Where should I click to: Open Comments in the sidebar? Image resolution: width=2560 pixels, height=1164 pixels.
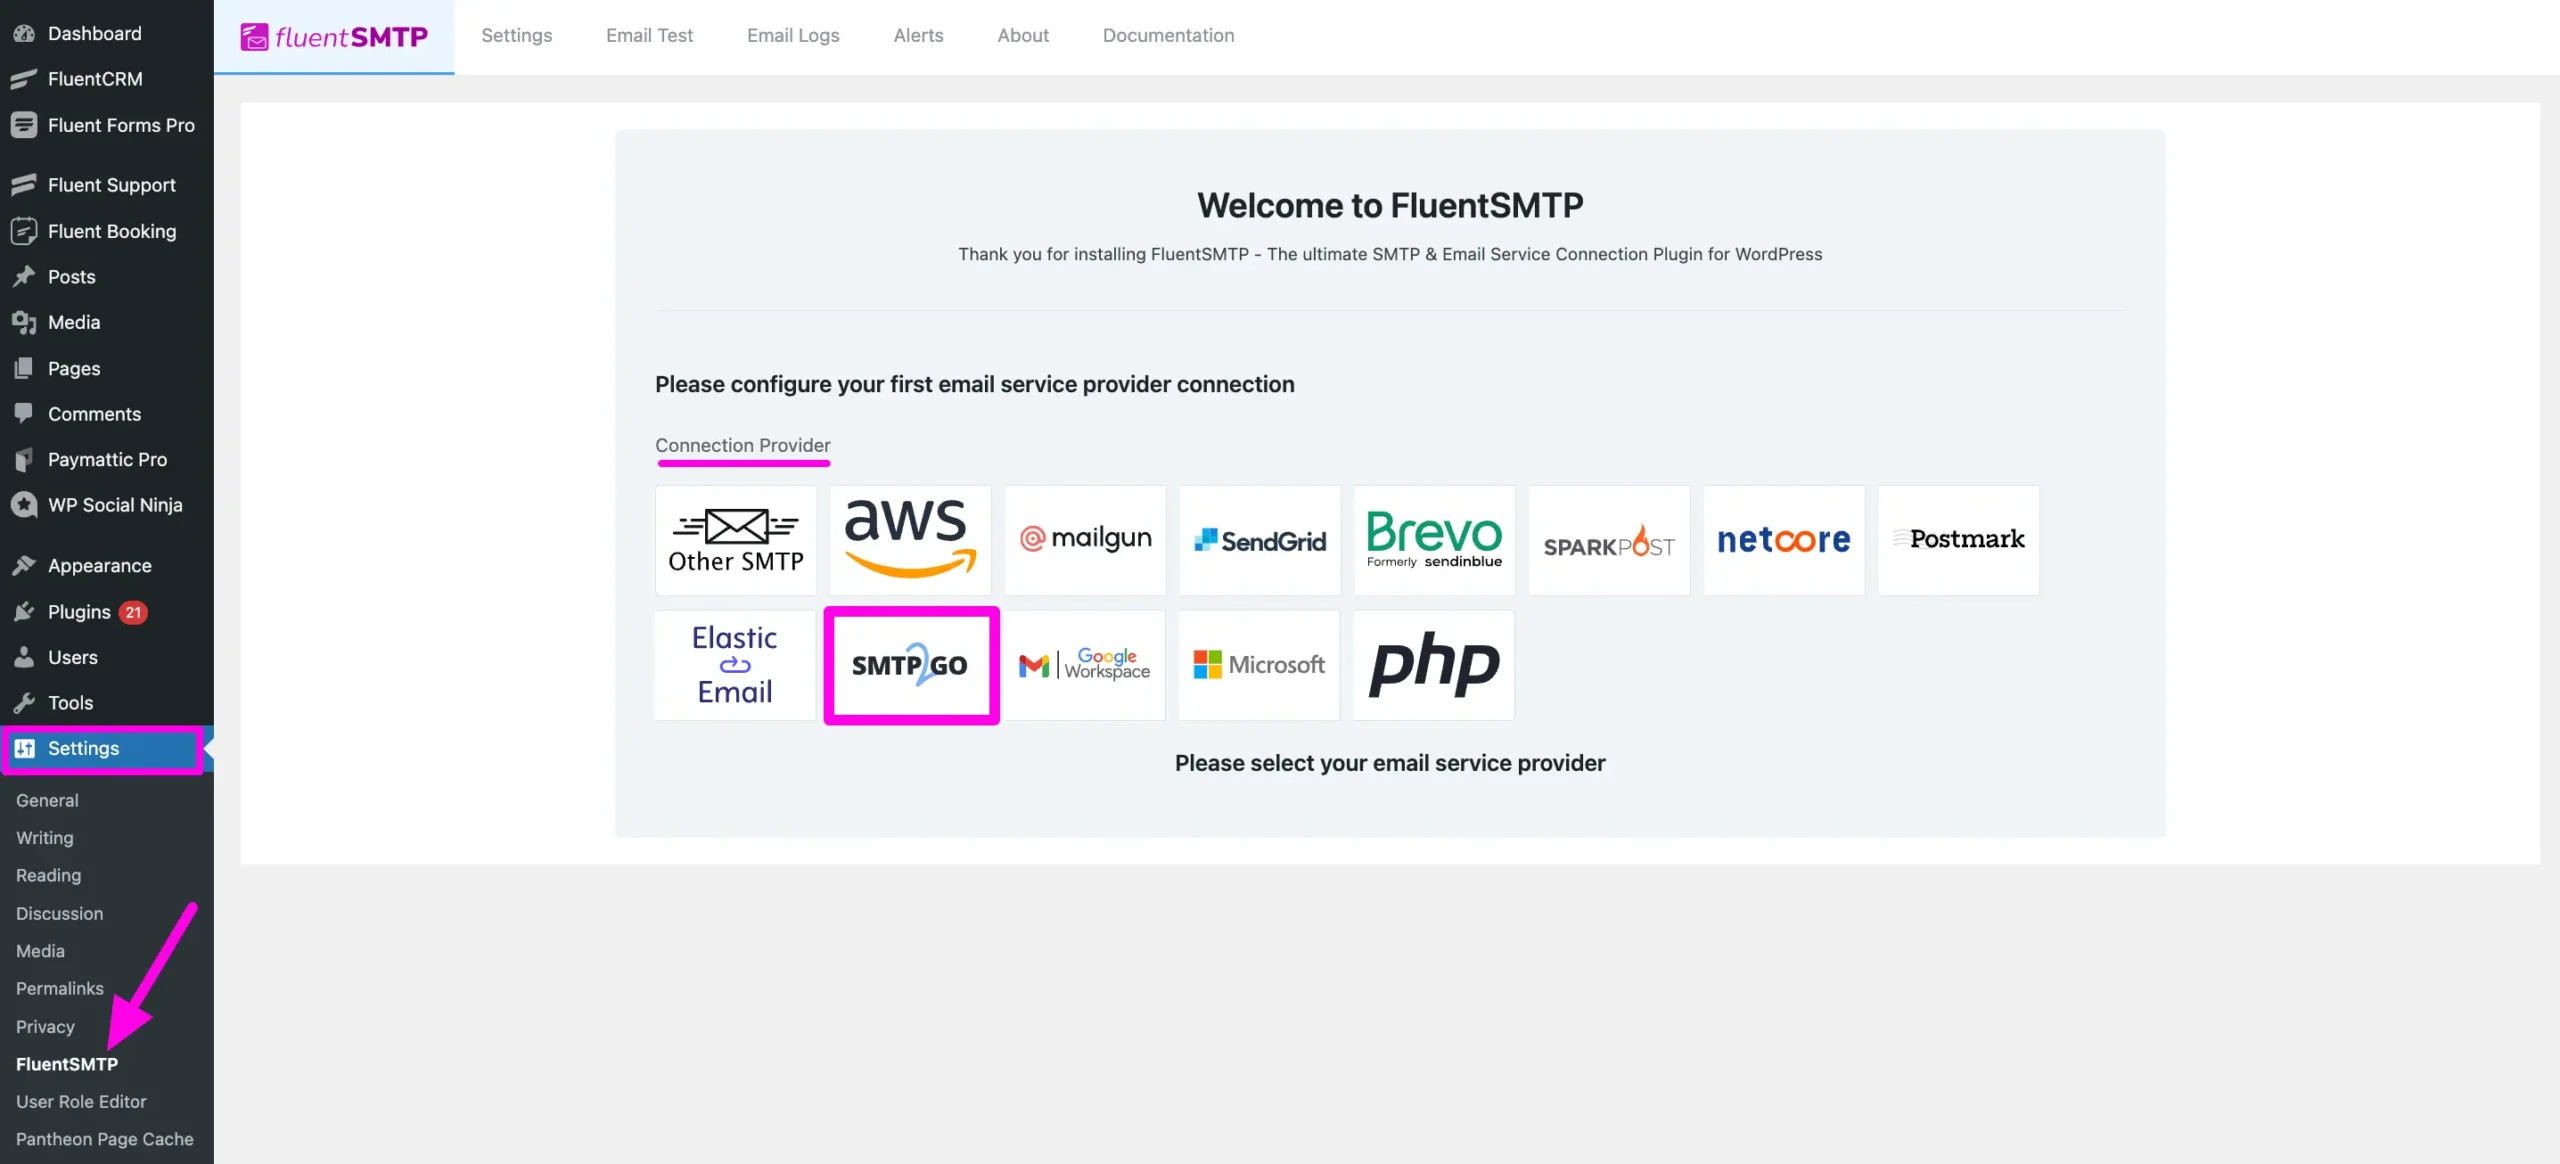tap(107, 414)
